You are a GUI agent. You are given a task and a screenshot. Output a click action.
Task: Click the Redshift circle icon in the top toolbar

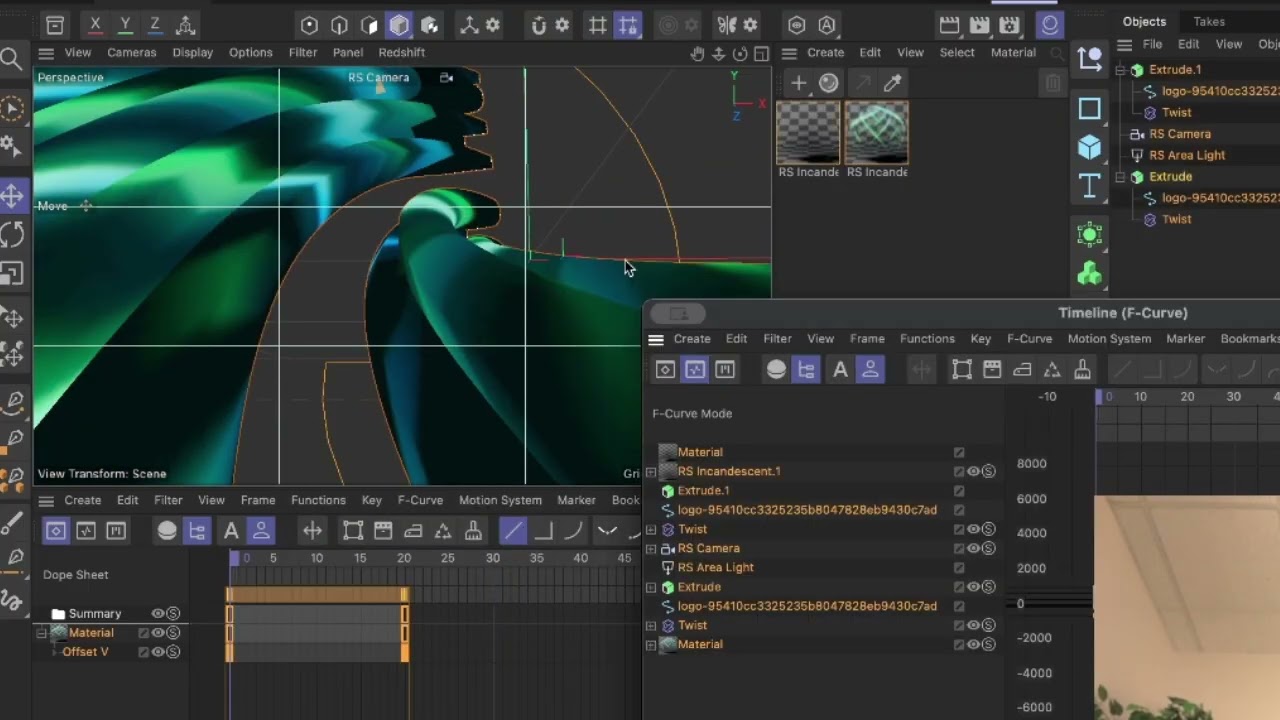point(1049,25)
